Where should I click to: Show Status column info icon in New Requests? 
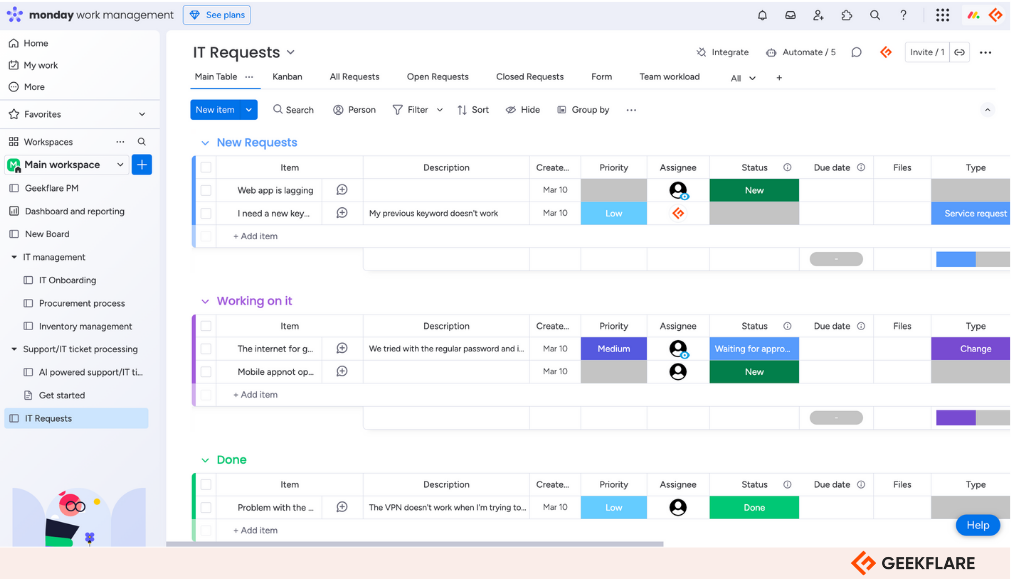[787, 168]
